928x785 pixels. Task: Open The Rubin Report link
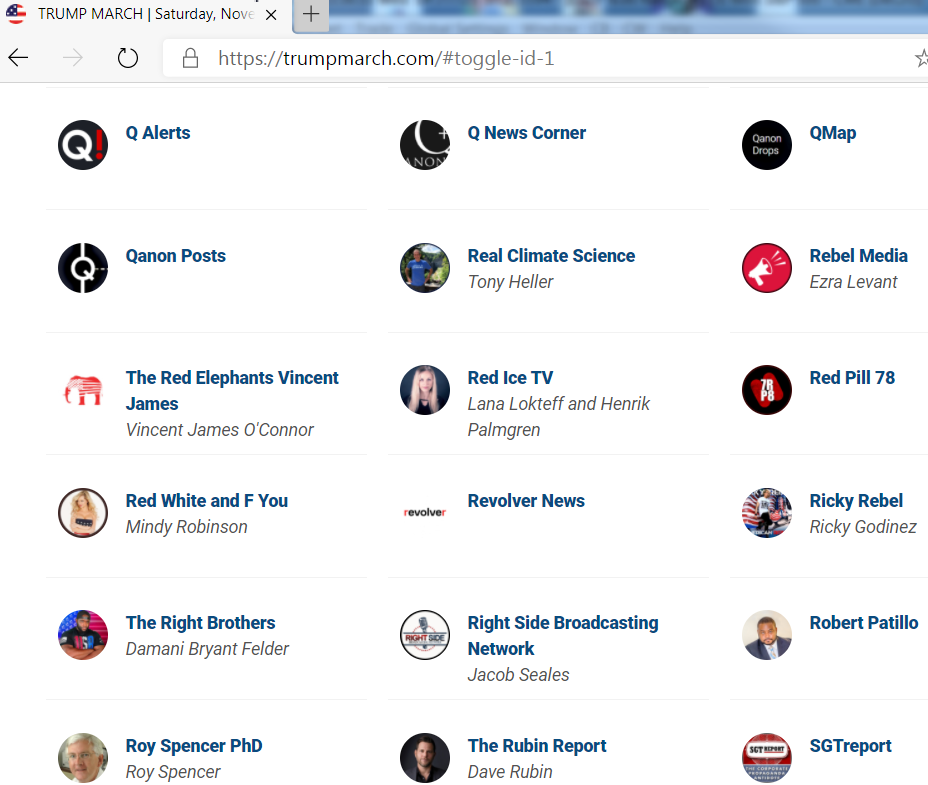pyautogui.click(x=537, y=746)
